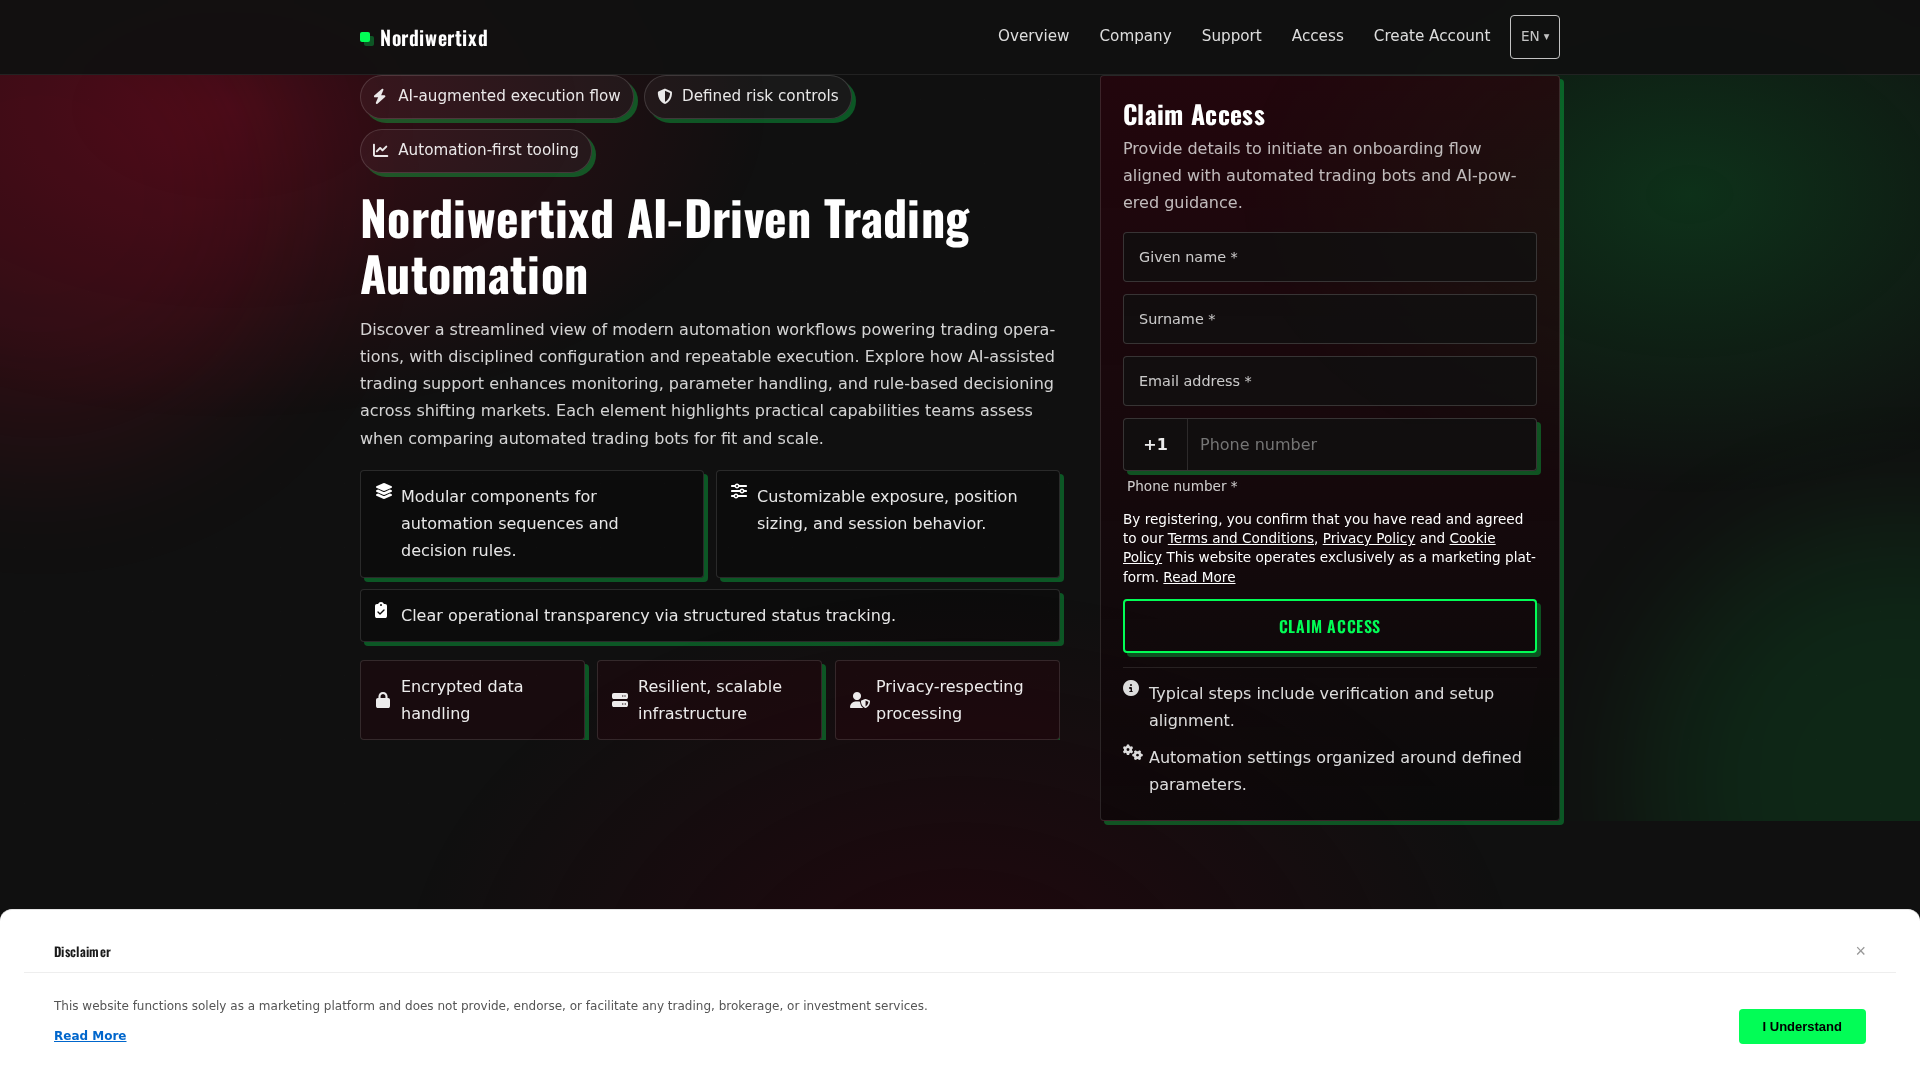The height and width of the screenshot is (1080, 1920).
Task: Click the Claim Access heading
Action: (1194, 115)
